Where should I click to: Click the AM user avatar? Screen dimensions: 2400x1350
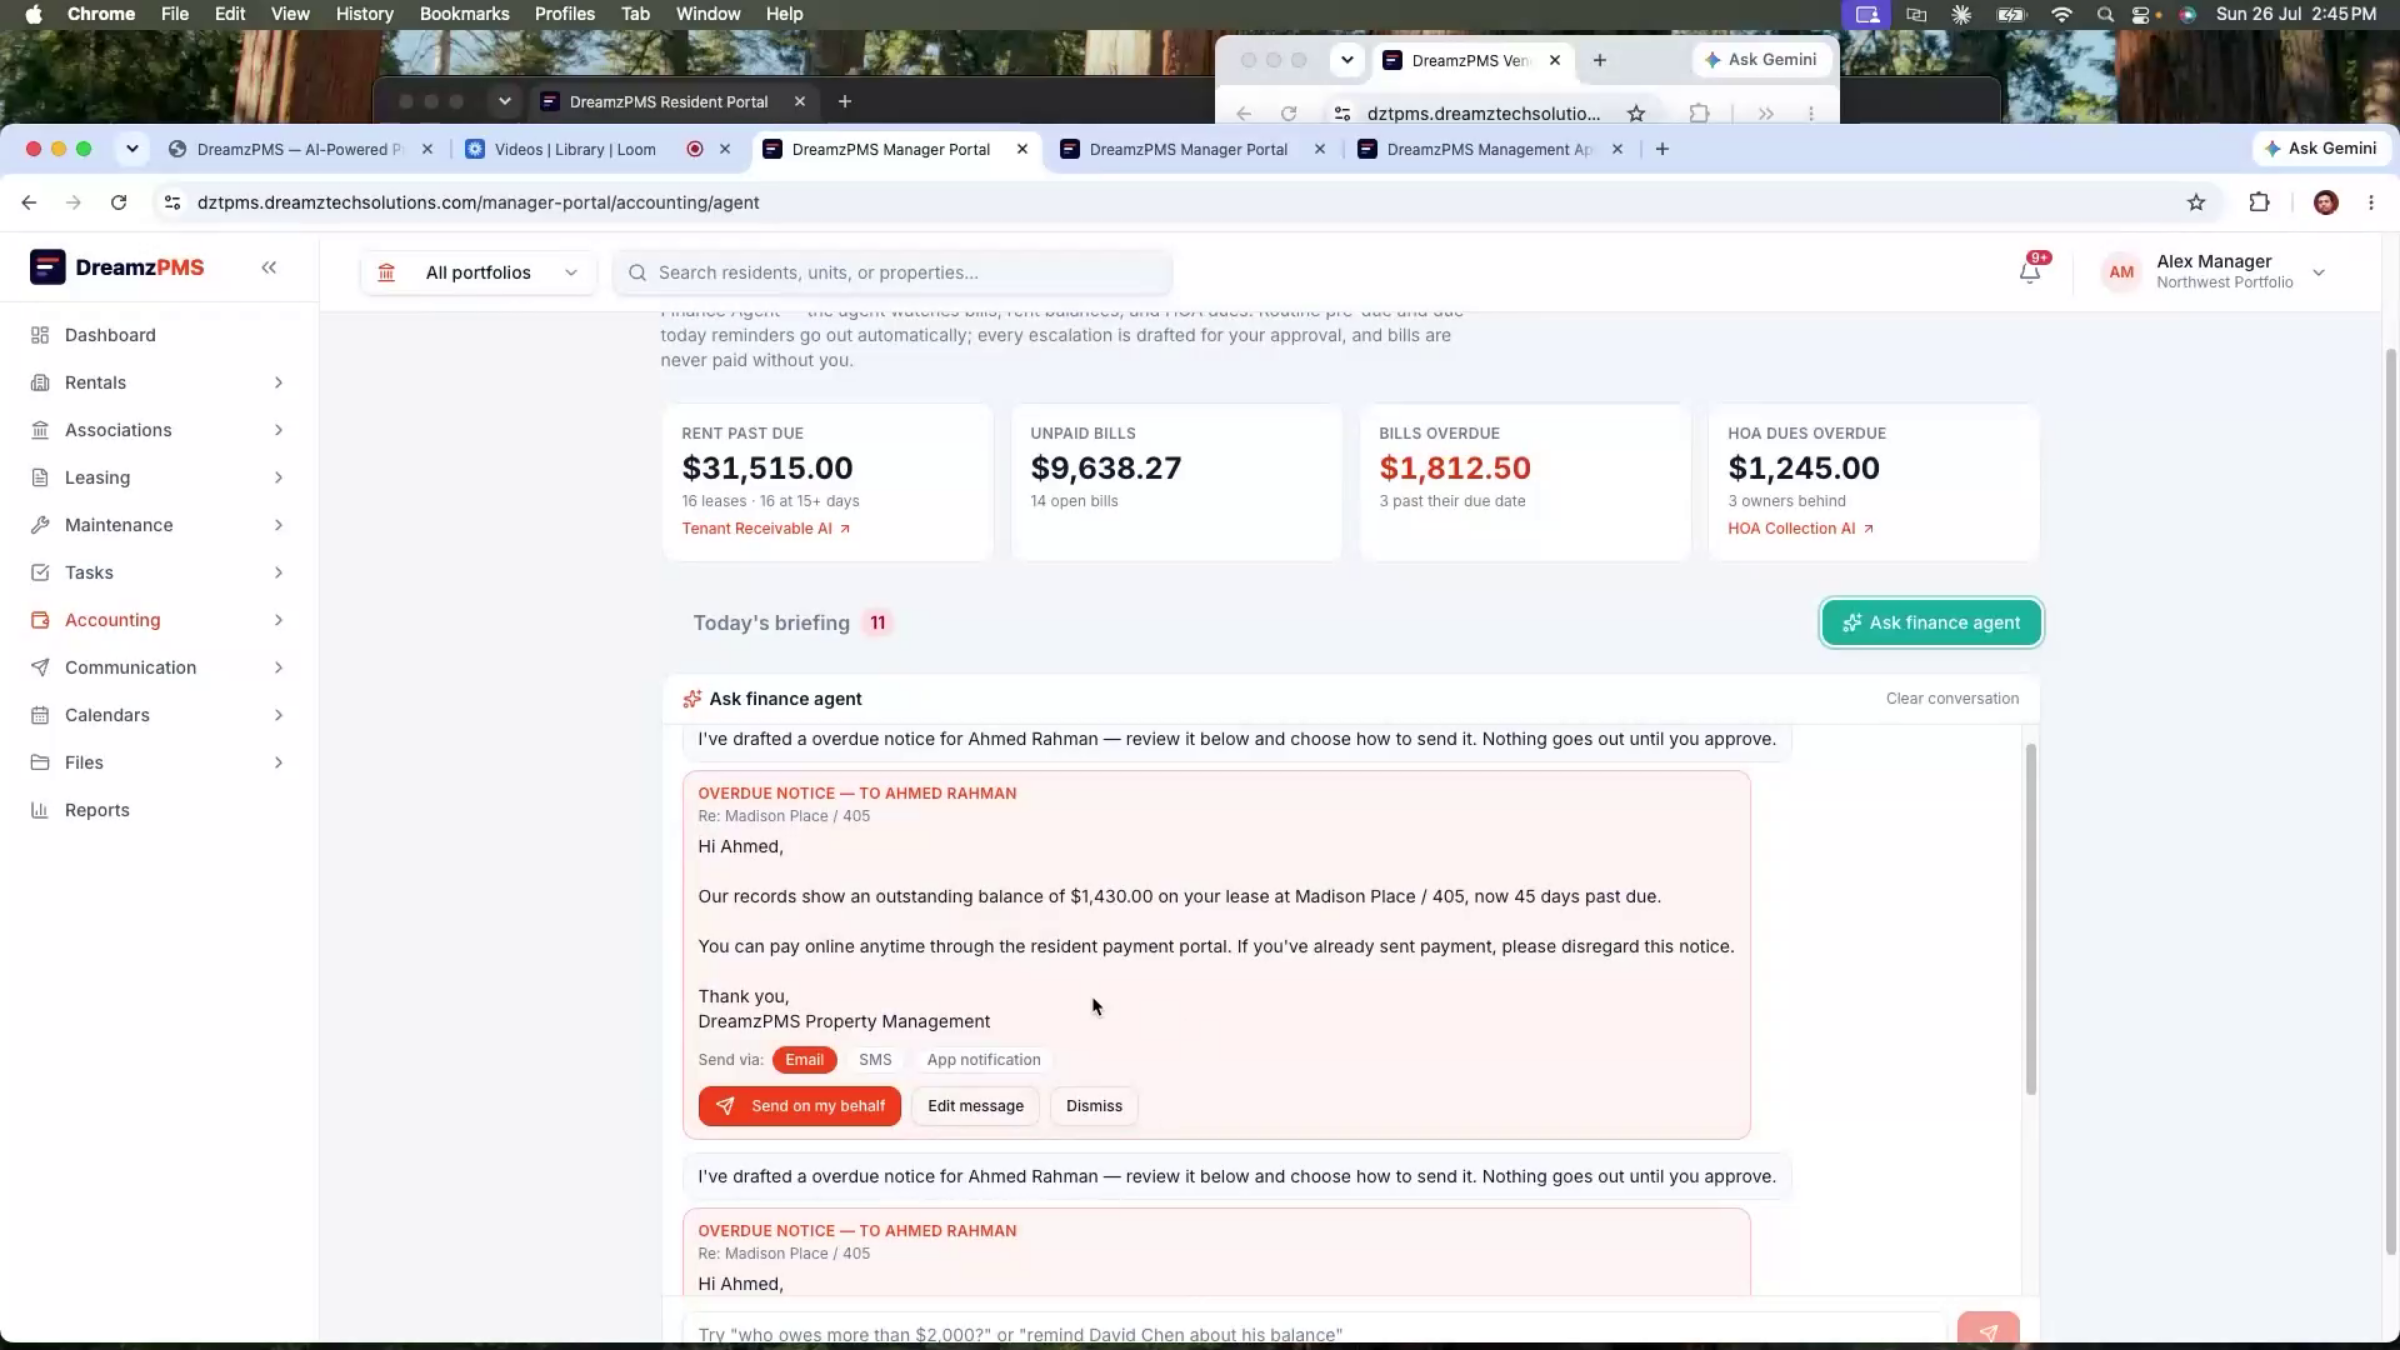(x=2121, y=272)
